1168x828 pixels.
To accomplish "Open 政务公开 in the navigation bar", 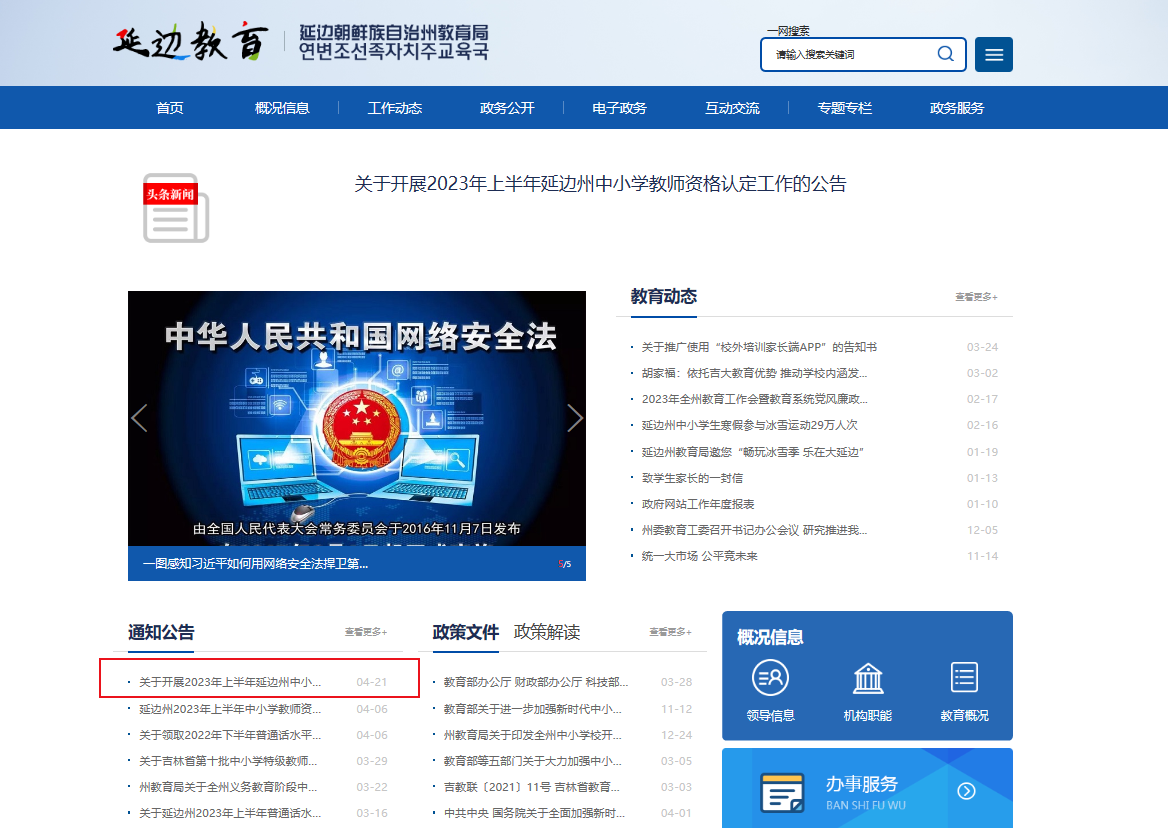I will [507, 108].
